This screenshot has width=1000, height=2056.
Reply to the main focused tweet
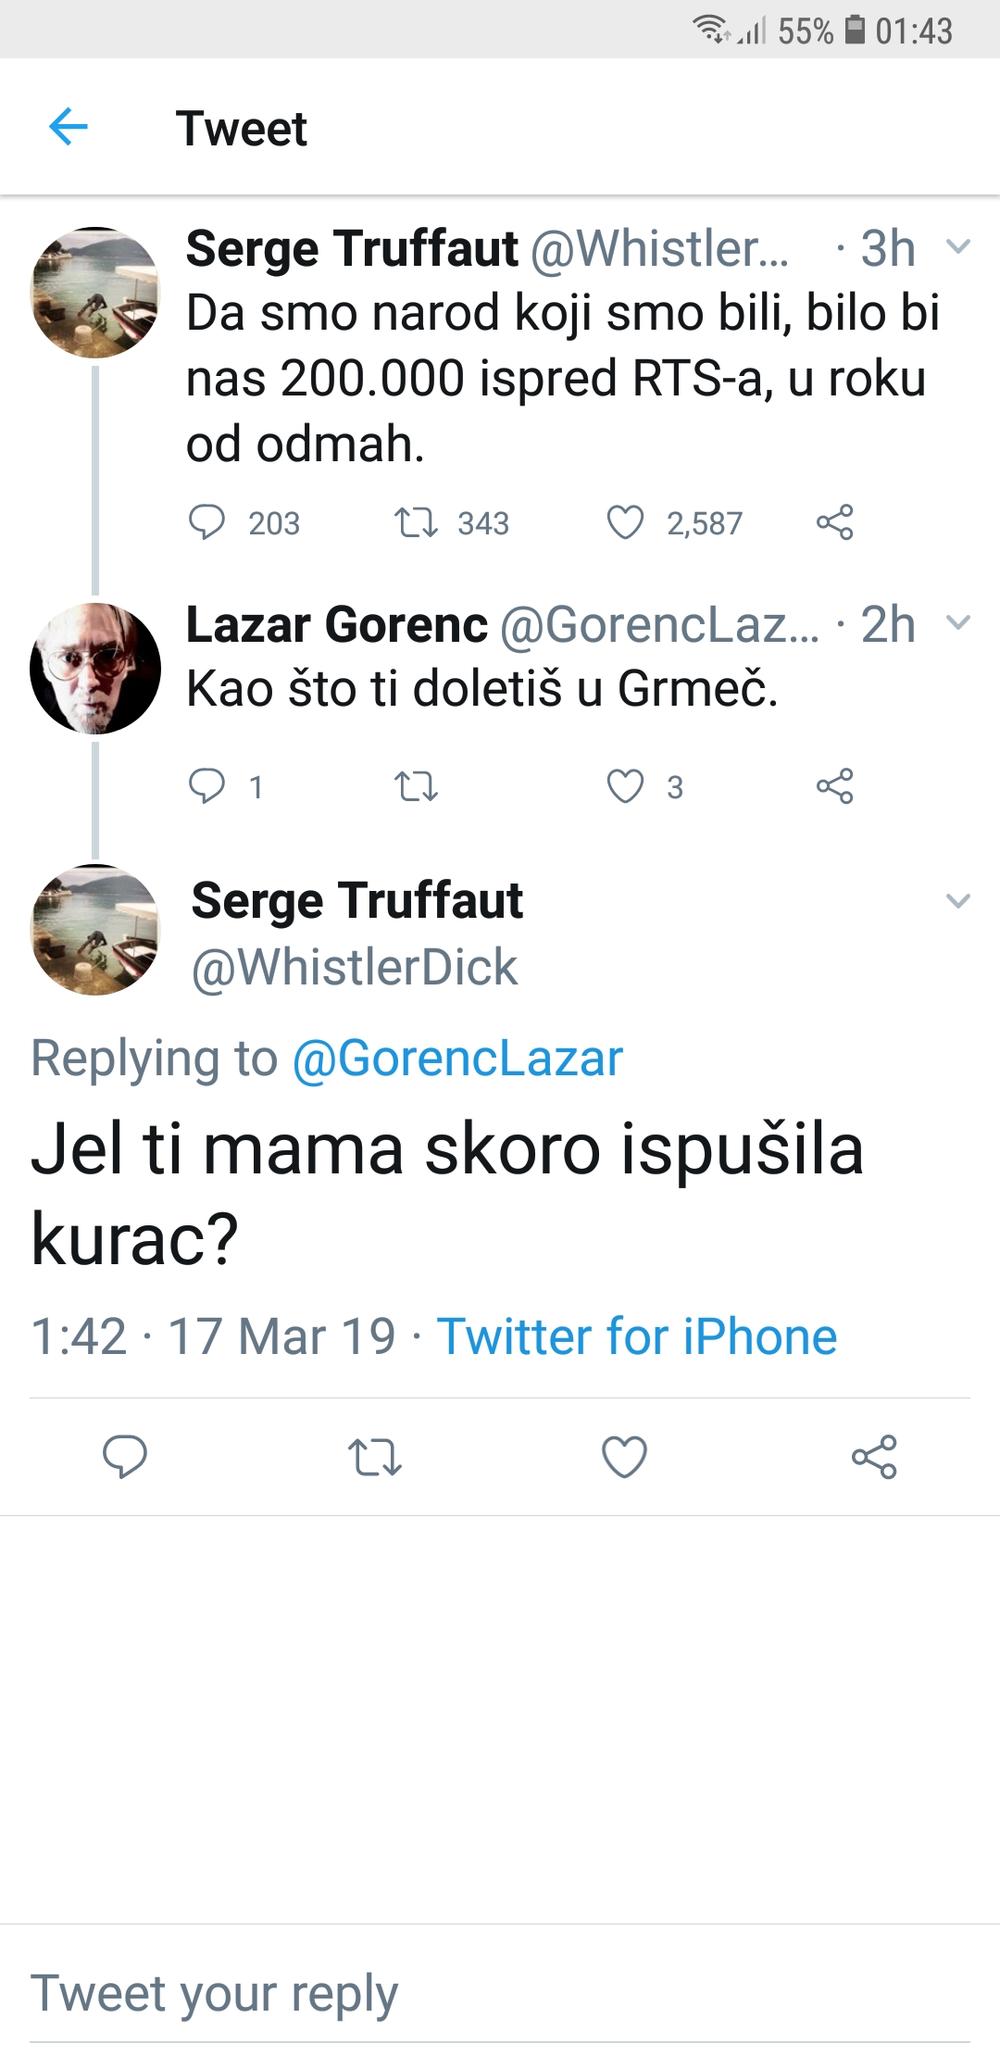125,1456
